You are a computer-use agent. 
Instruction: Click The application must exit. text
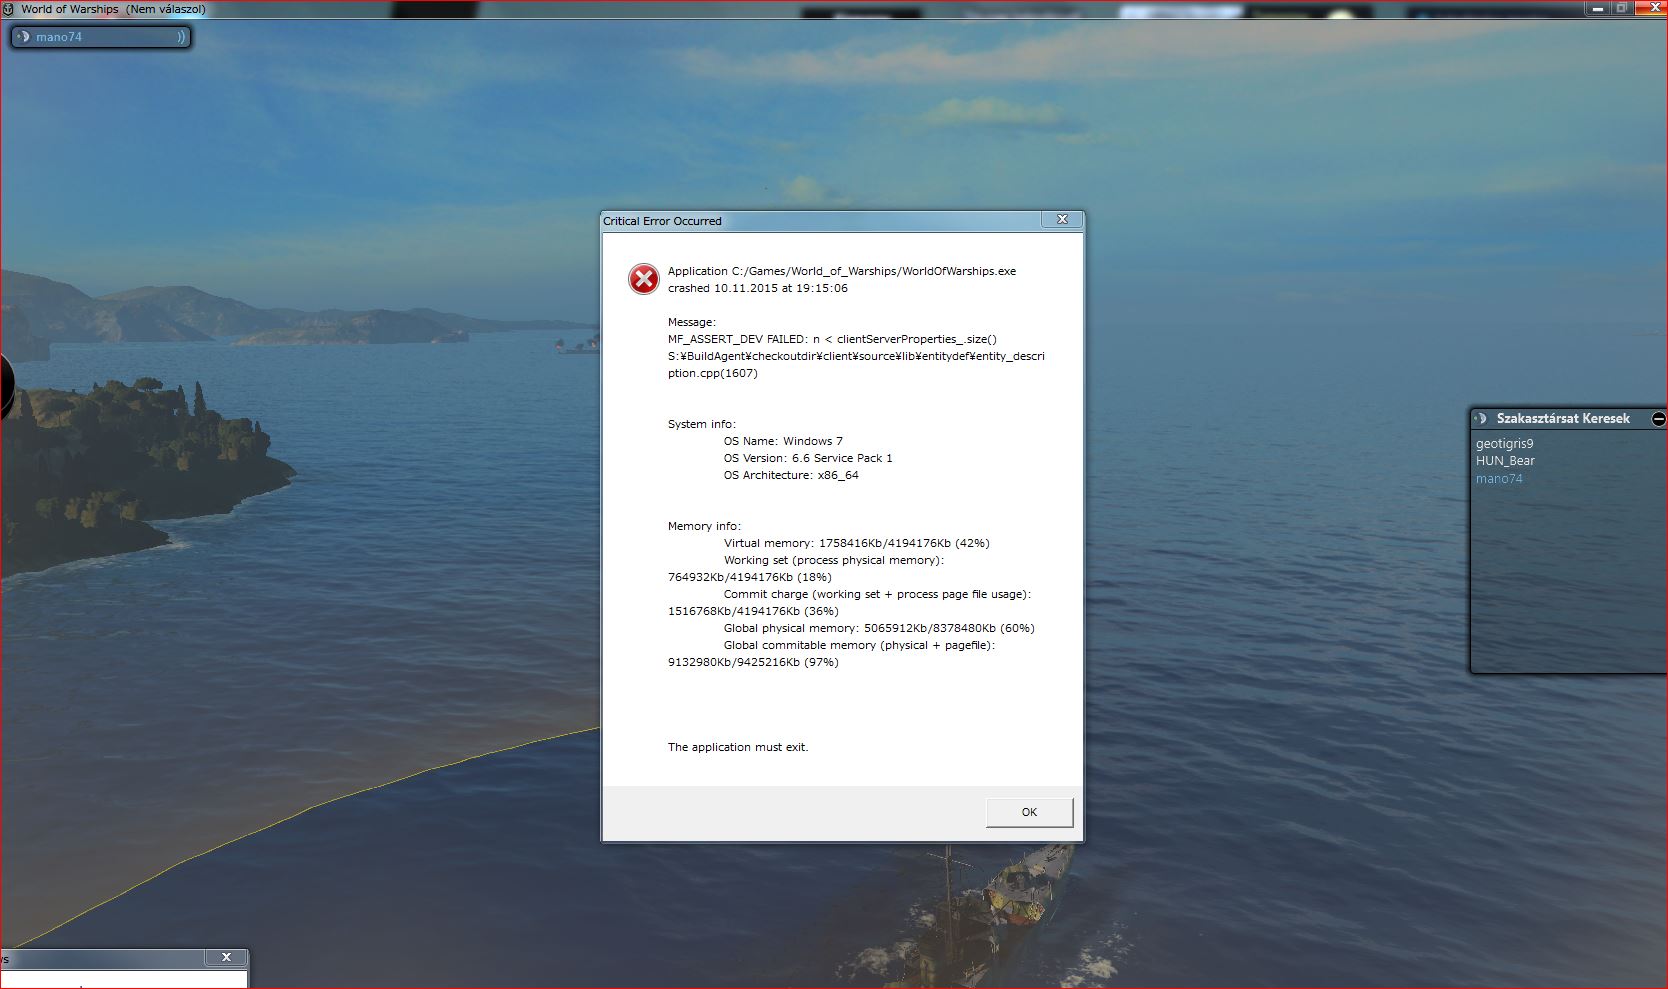click(738, 747)
